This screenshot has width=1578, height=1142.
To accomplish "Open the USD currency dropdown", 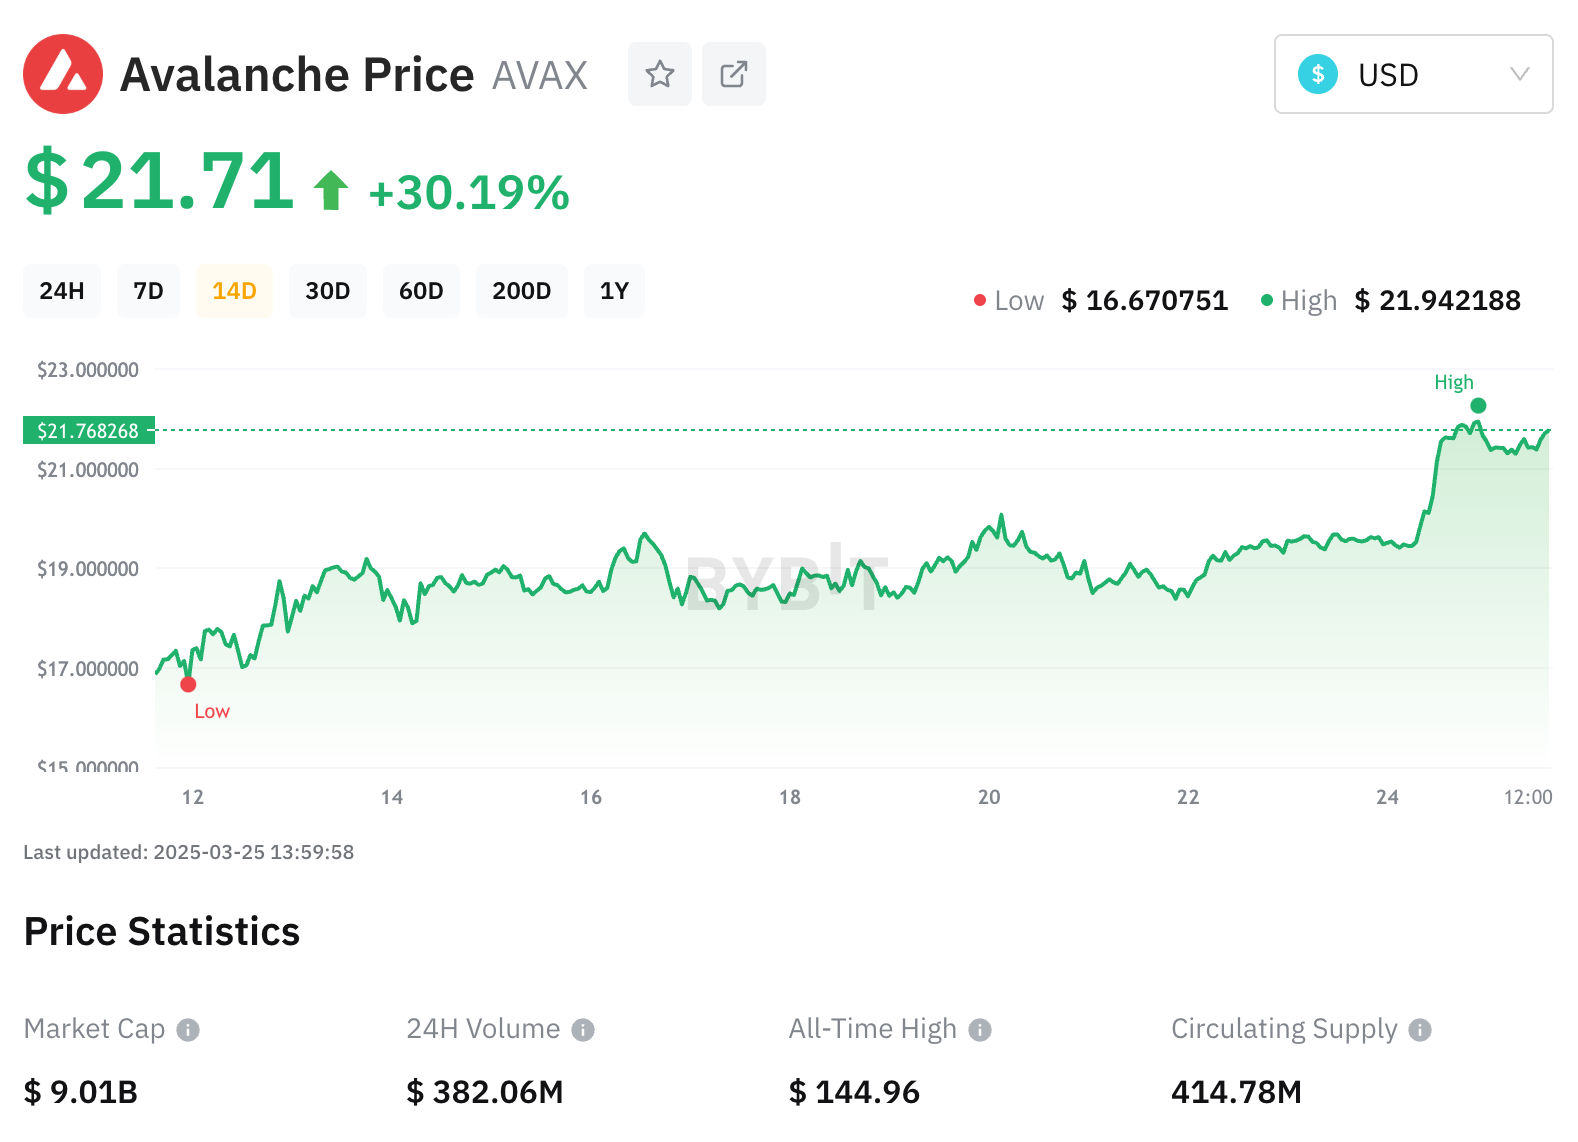I will point(1413,74).
